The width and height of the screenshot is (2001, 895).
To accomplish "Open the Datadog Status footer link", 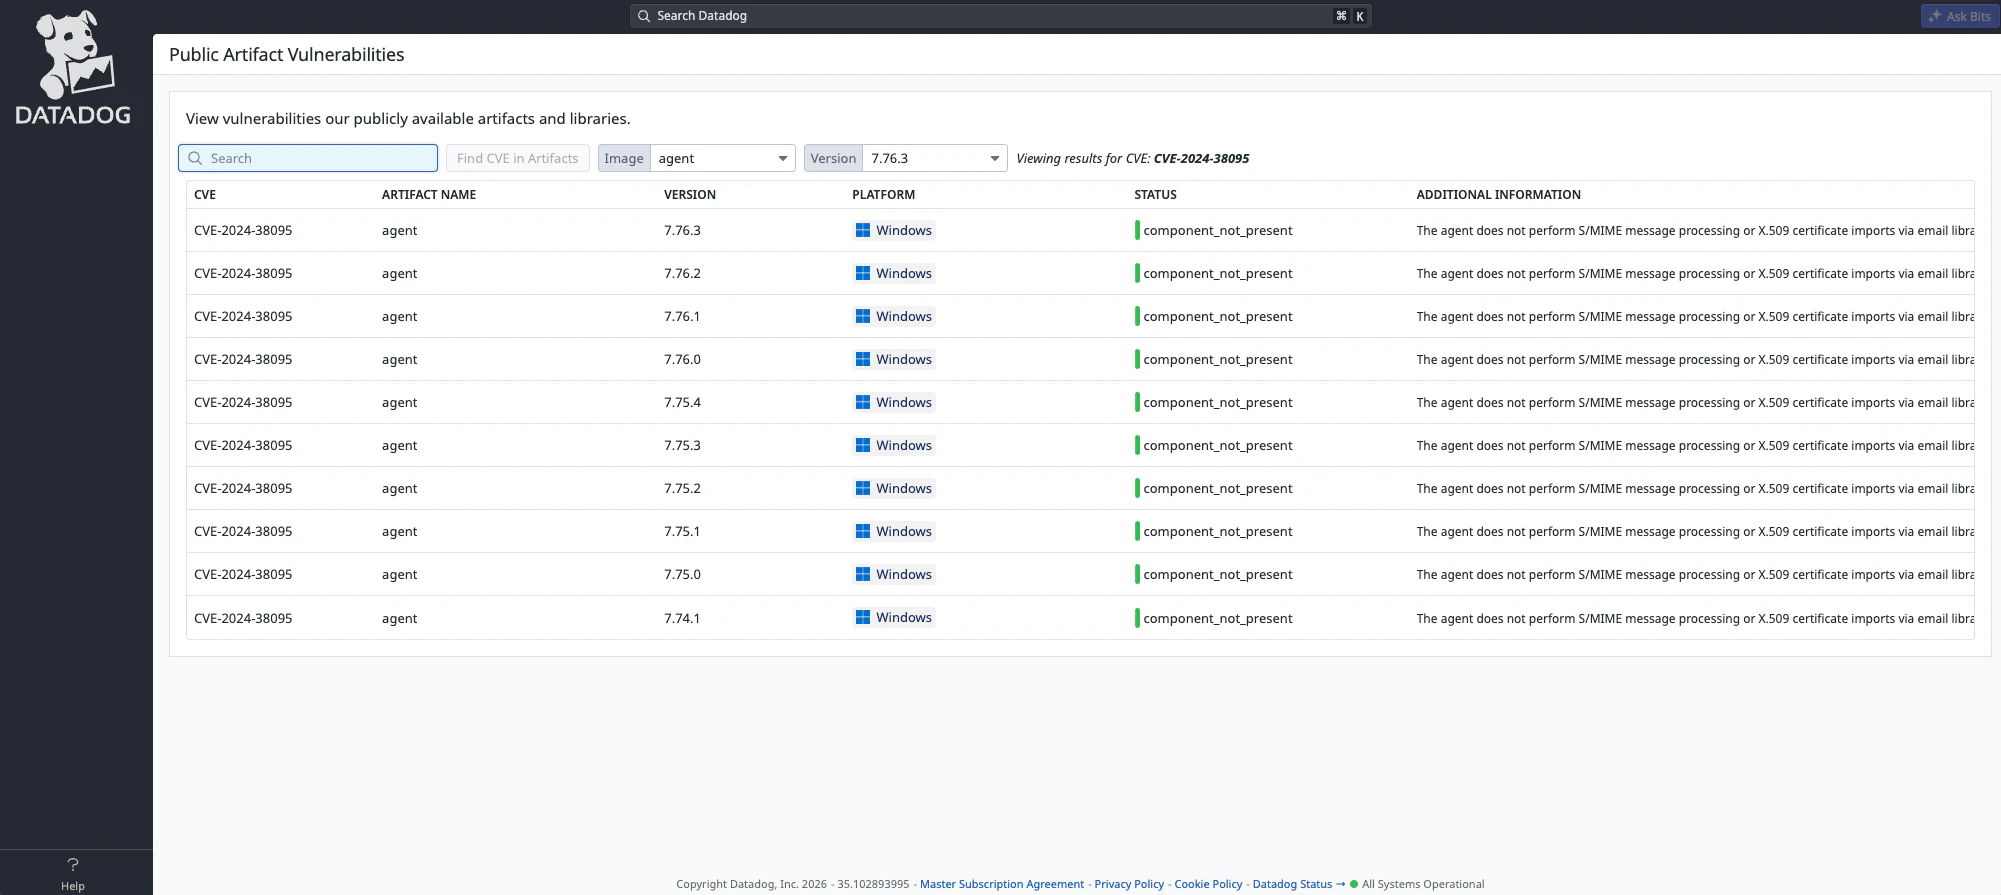I will tap(1292, 884).
